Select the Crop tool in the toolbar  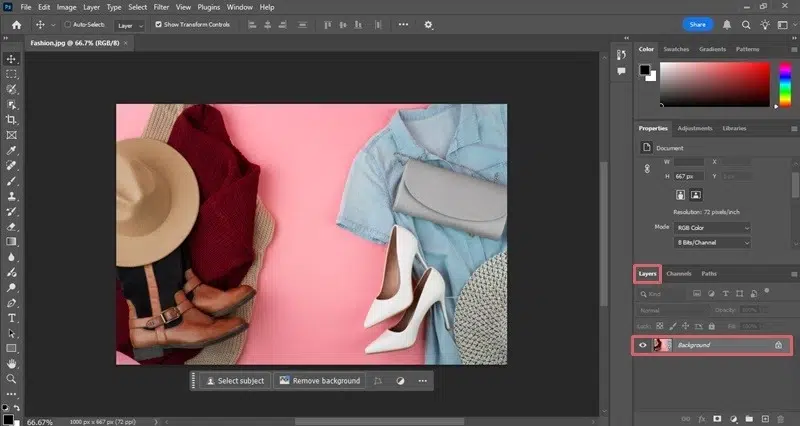point(11,119)
